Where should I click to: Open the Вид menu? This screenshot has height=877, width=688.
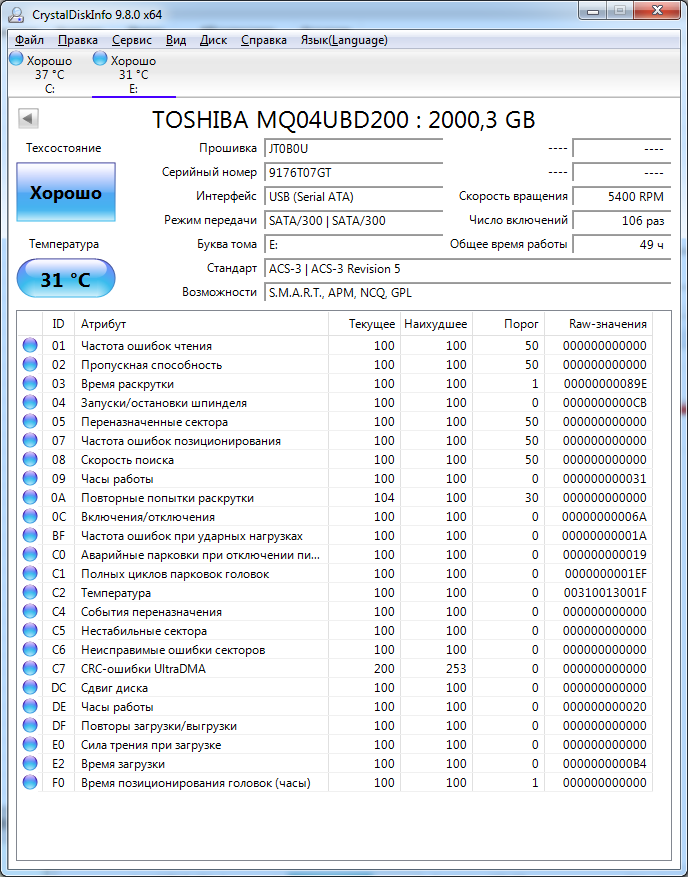[176, 40]
